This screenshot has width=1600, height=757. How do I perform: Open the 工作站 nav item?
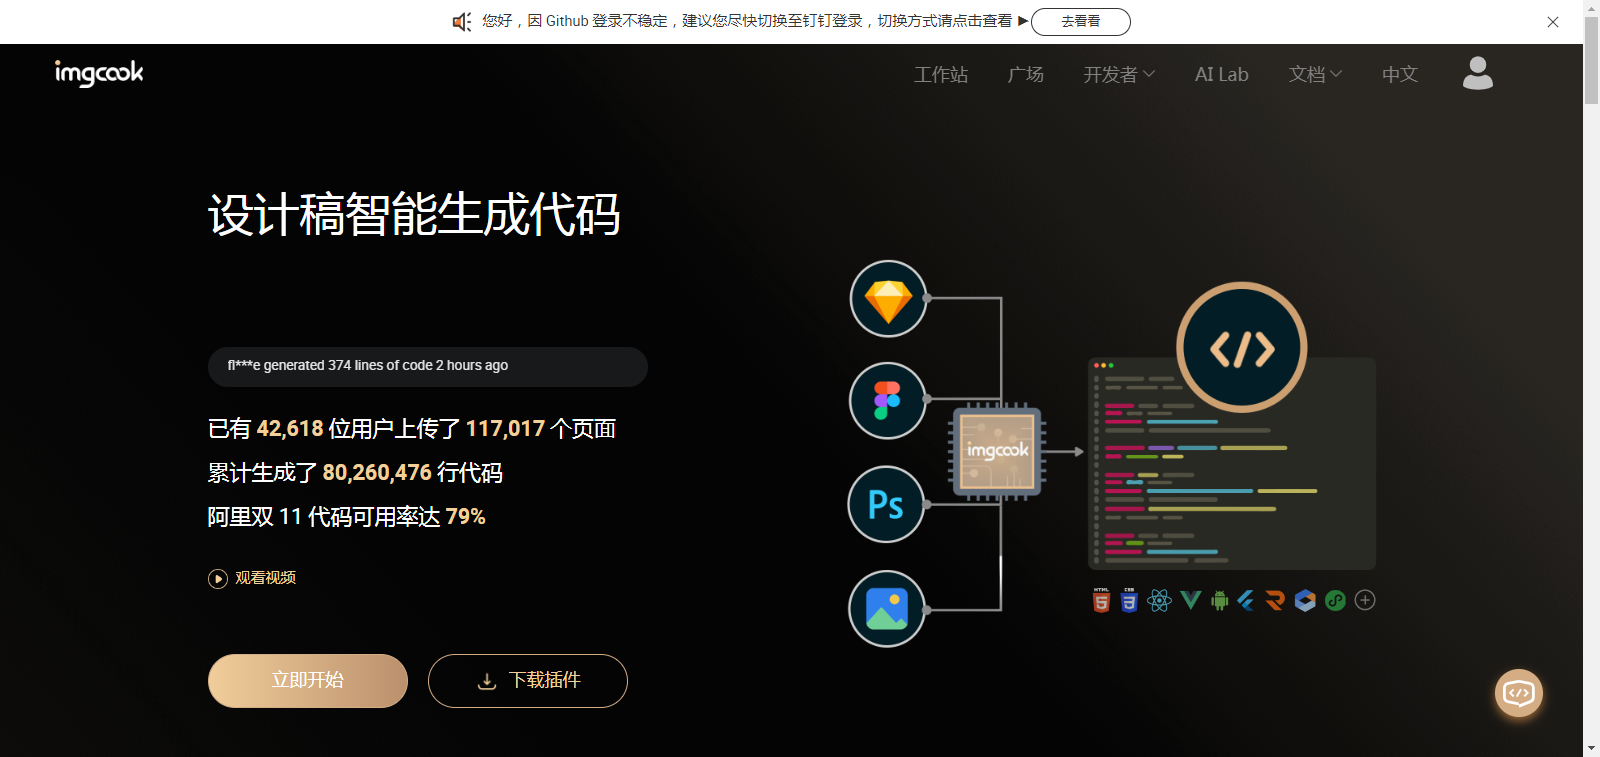point(940,75)
